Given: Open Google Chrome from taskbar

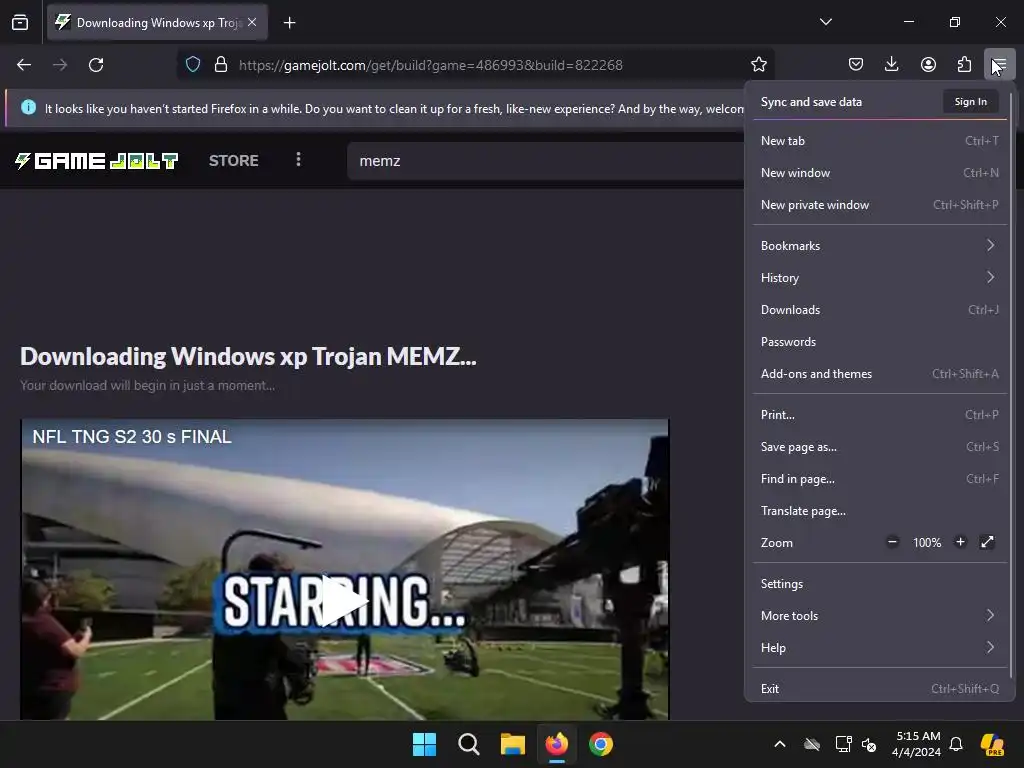Looking at the screenshot, I should [x=601, y=744].
